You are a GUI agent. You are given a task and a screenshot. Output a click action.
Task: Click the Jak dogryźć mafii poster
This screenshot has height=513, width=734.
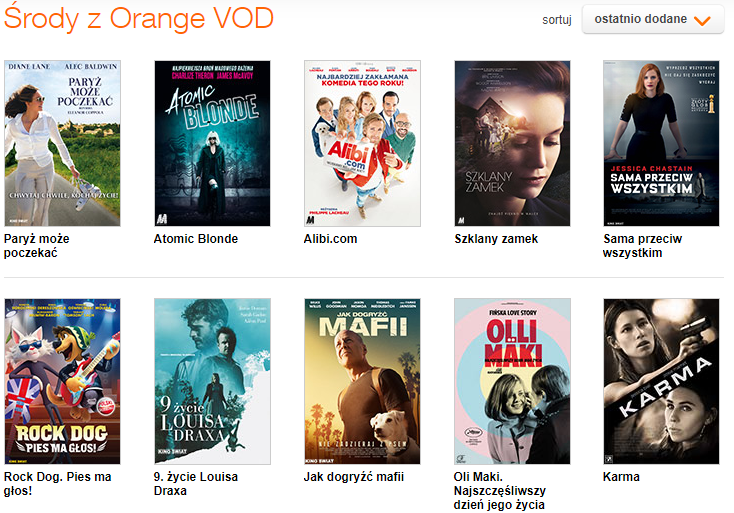tap(362, 381)
